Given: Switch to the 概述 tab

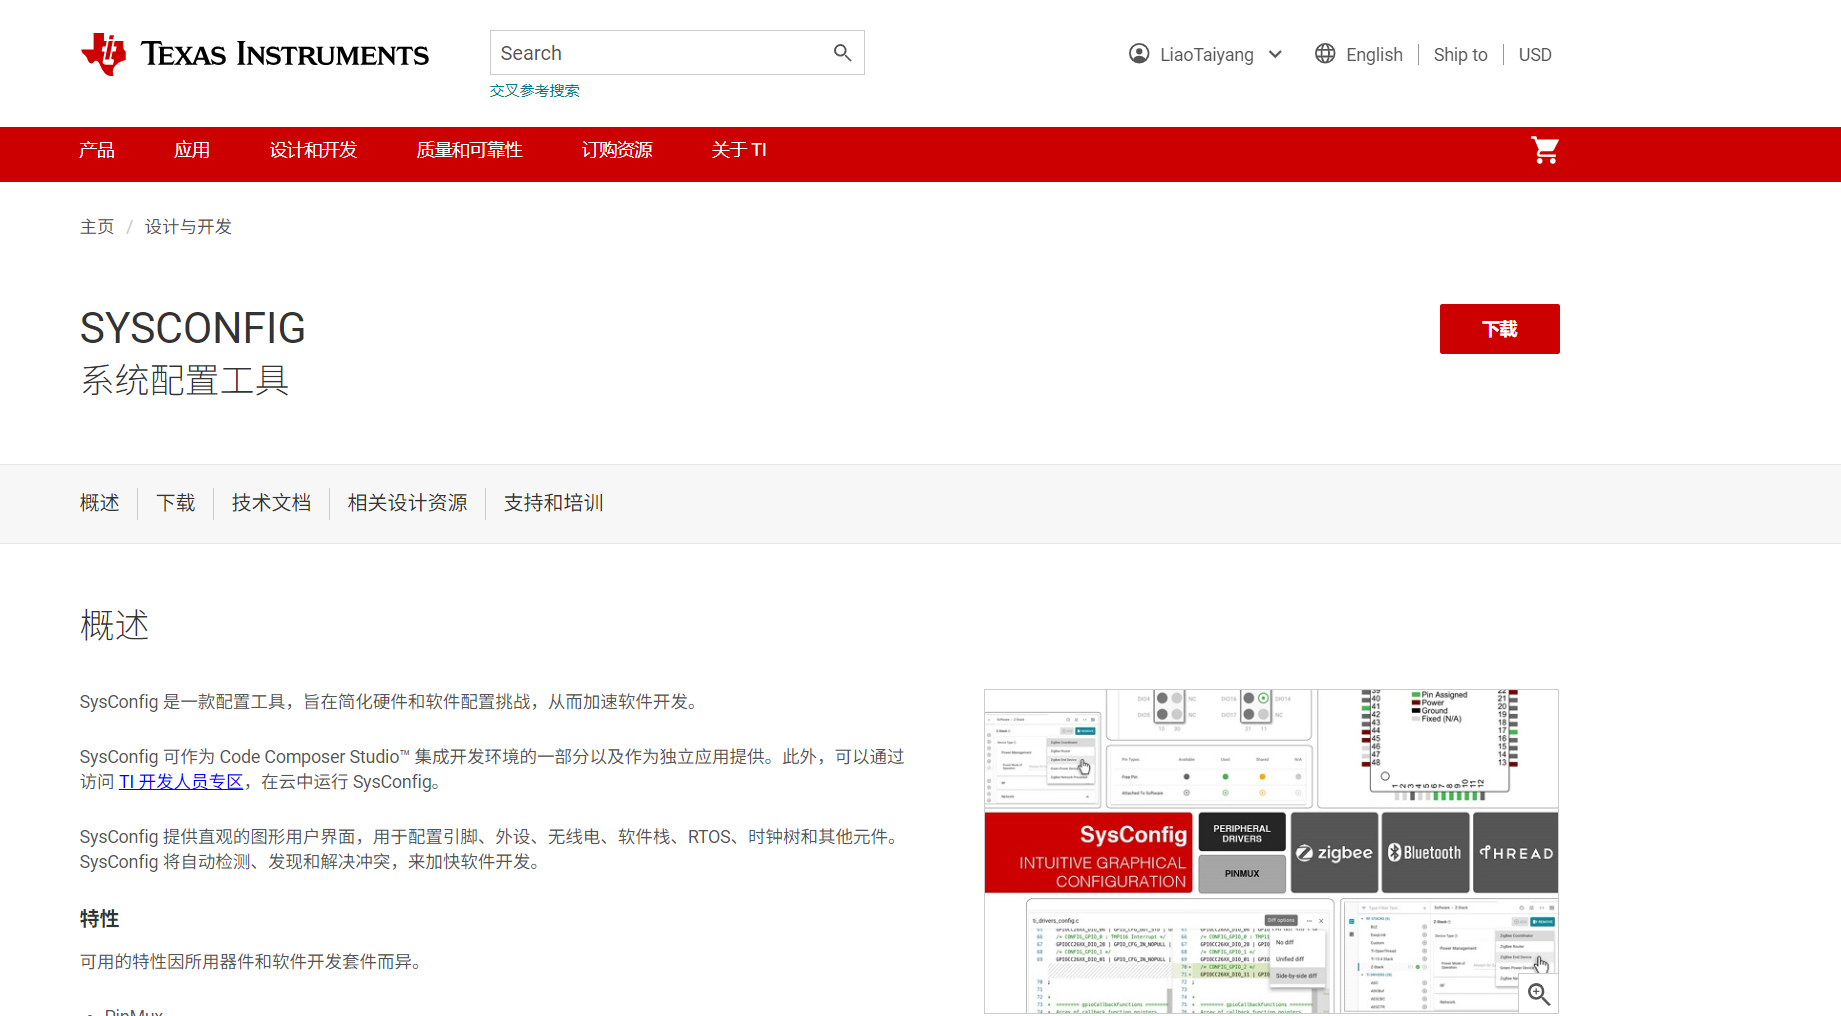Looking at the screenshot, I should tap(100, 503).
